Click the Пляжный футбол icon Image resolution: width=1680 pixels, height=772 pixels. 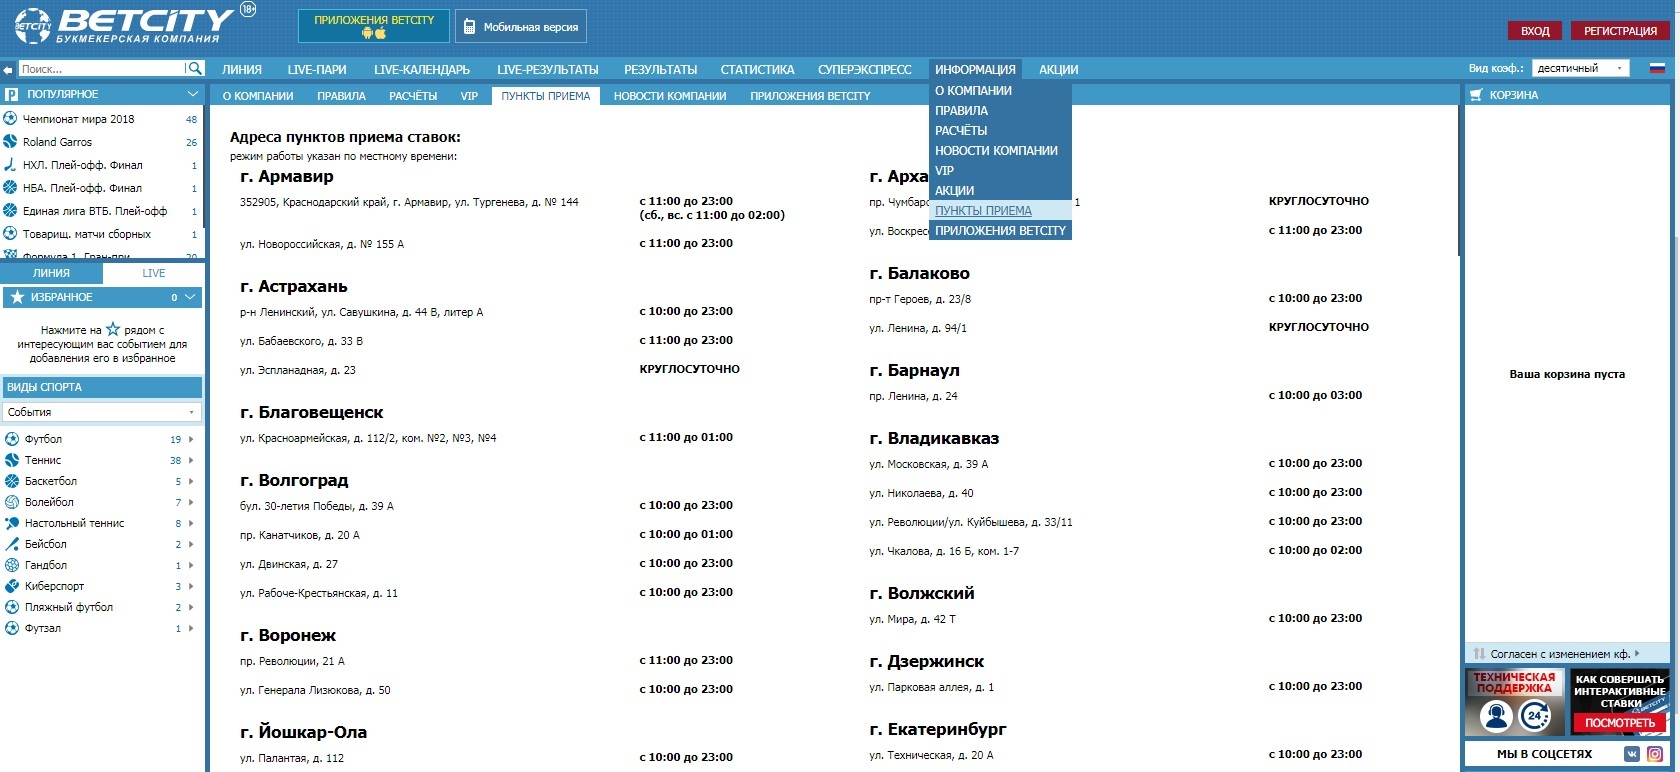(12, 607)
